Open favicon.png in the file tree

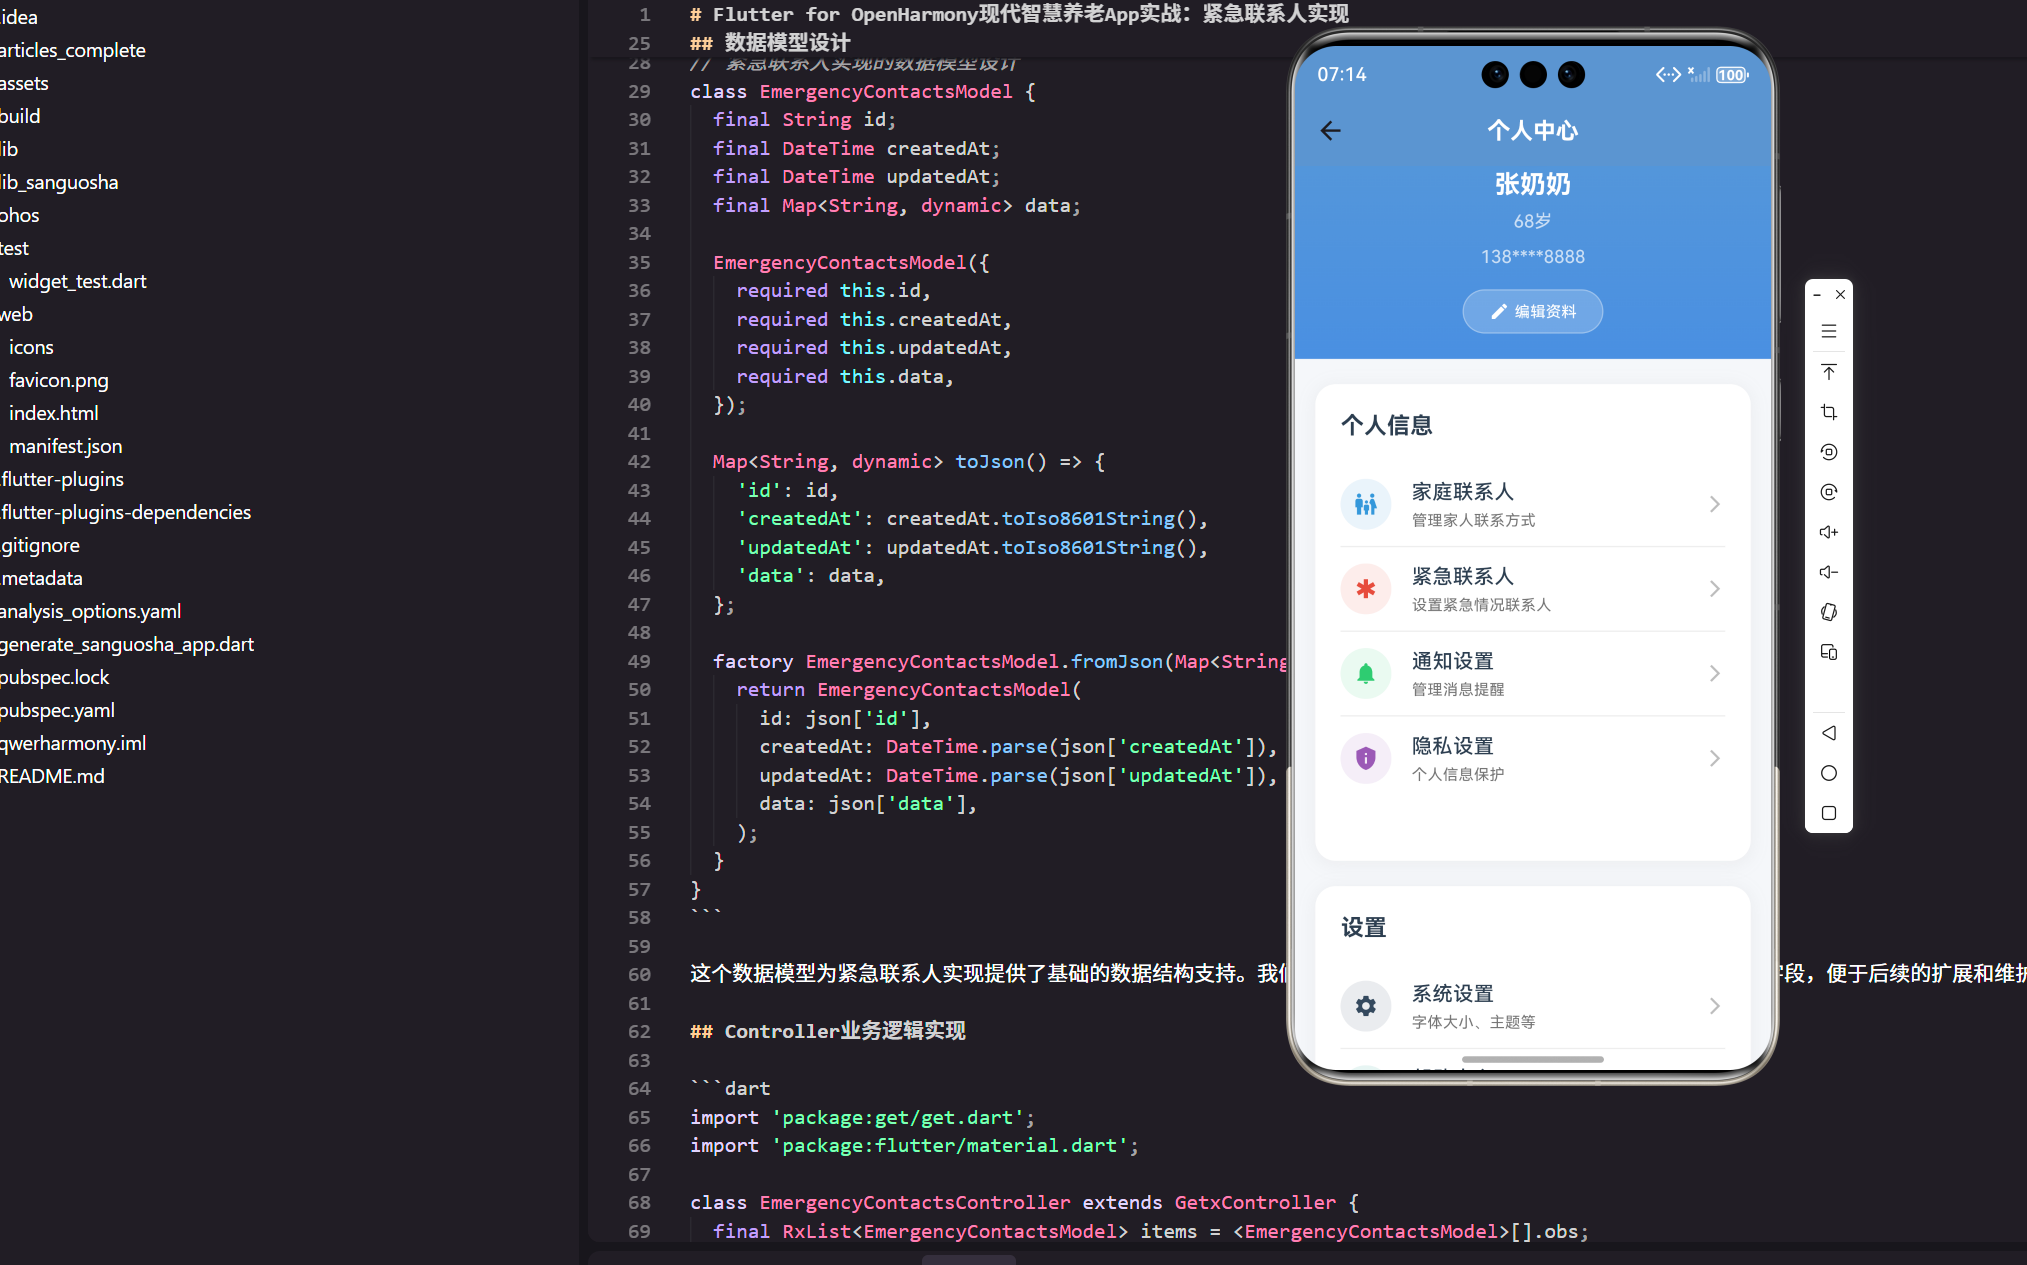(x=59, y=381)
